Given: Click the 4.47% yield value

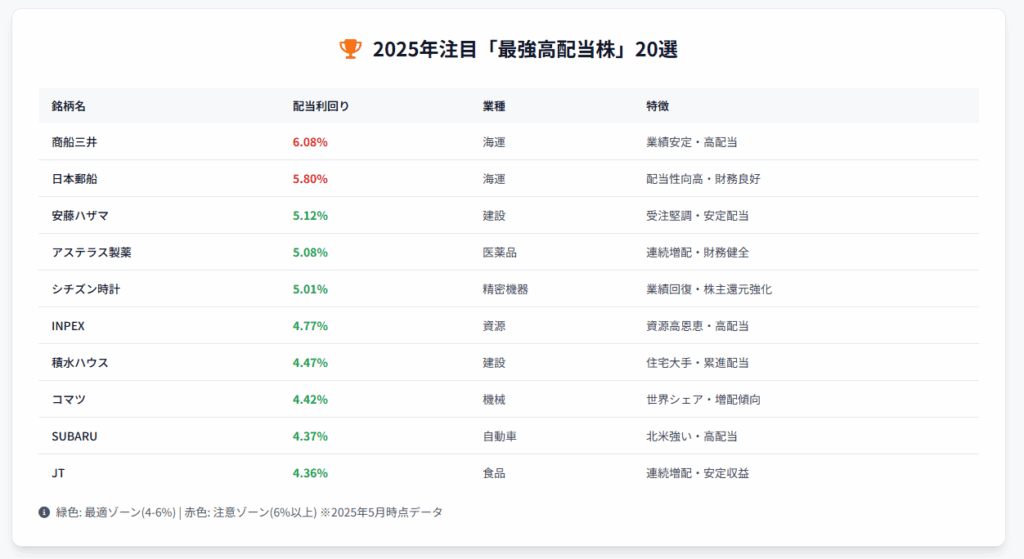Looking at the screenshot, I should click(x=310, y=362).
